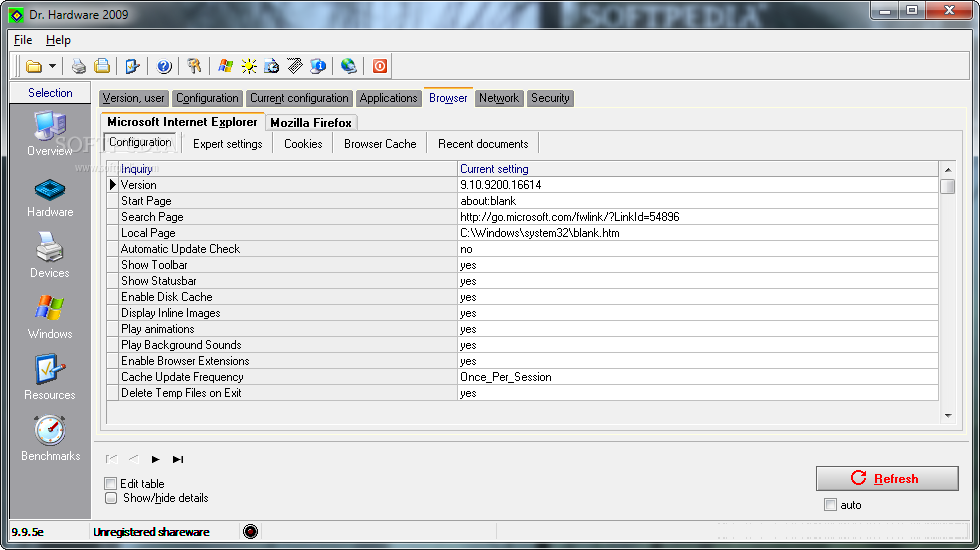Screen dimensions: 980x550
Task: Click the table scrollbar down arrow
Action: click(948, 416)
